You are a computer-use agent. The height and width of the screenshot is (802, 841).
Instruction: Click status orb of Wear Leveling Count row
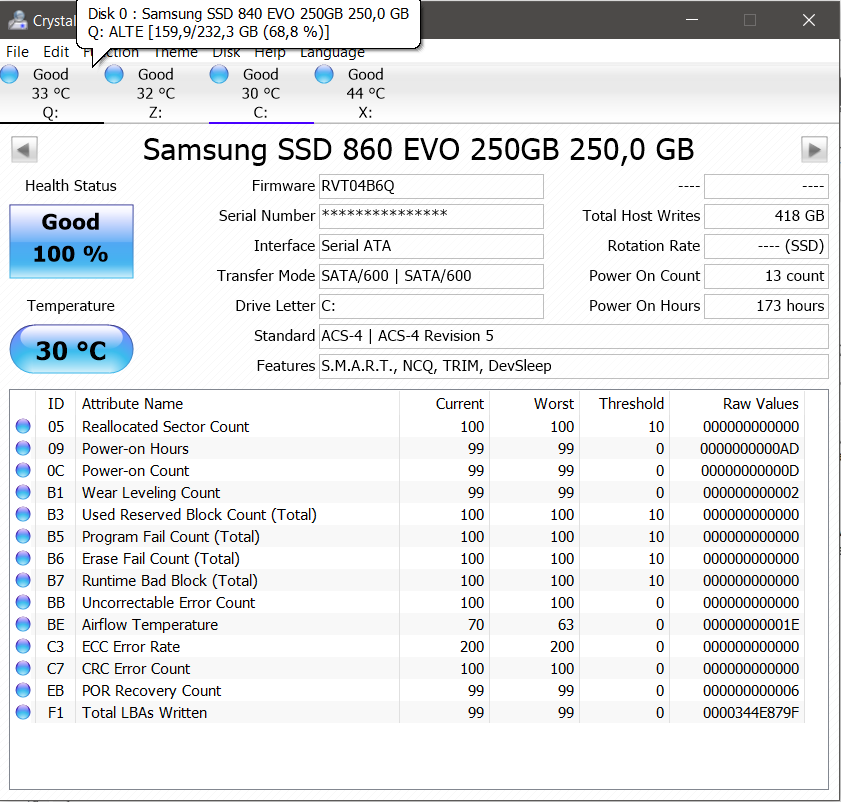(x=23, y=492)
